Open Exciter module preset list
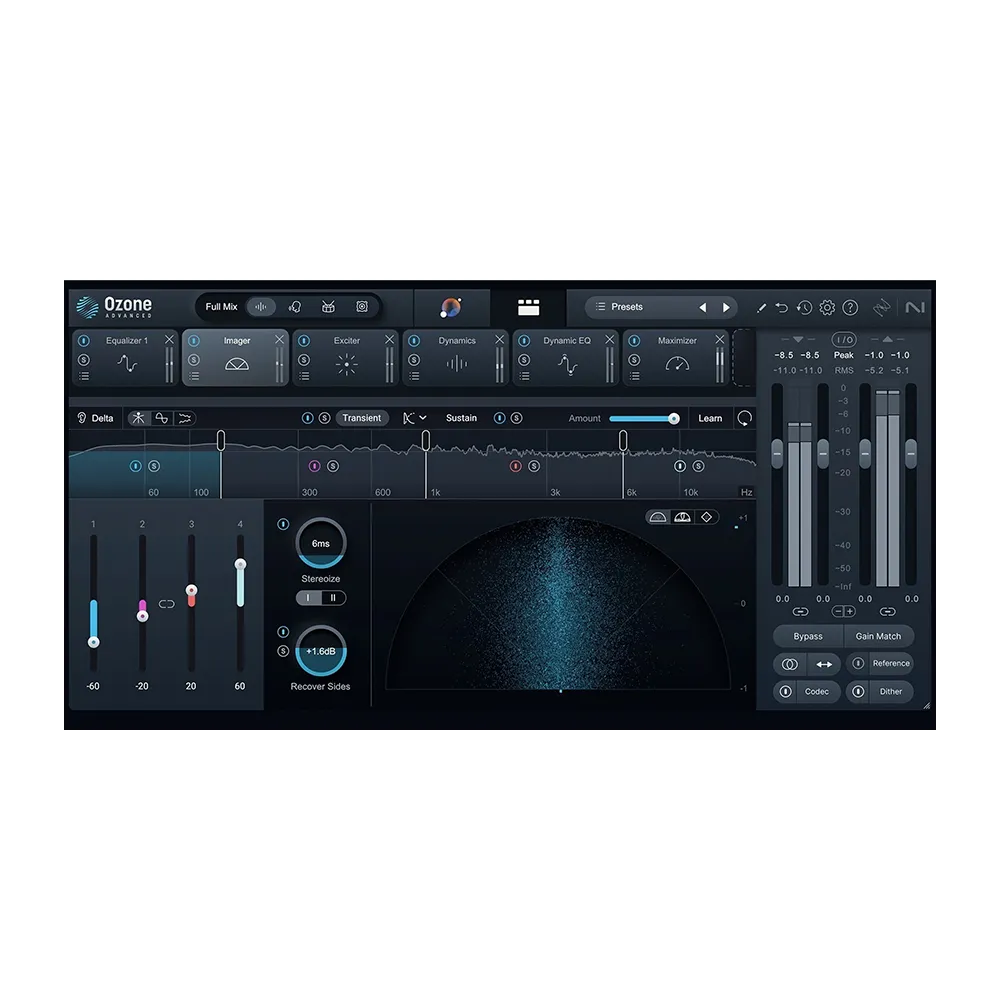 coord(304,377)
